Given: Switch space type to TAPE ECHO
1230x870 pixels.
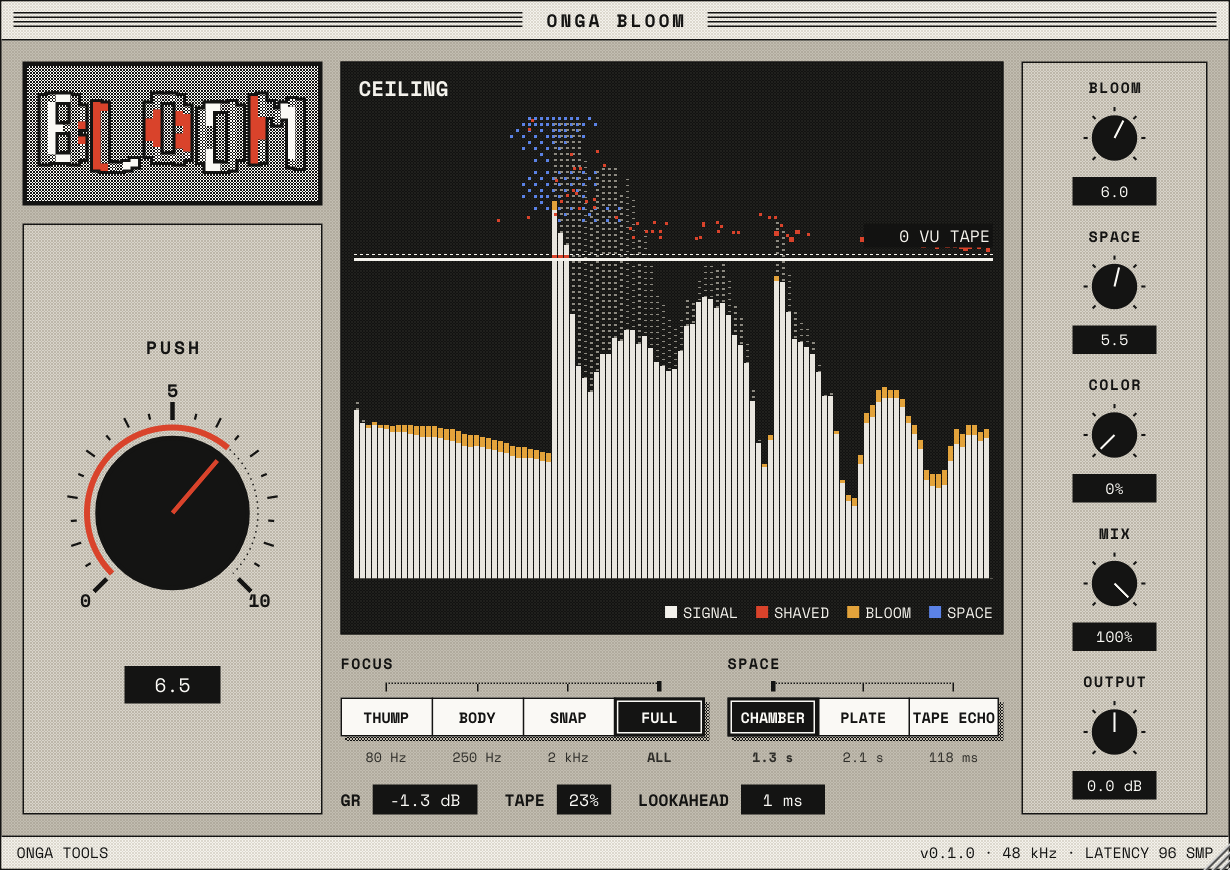Looking at the screenshot, I should 954,717.
